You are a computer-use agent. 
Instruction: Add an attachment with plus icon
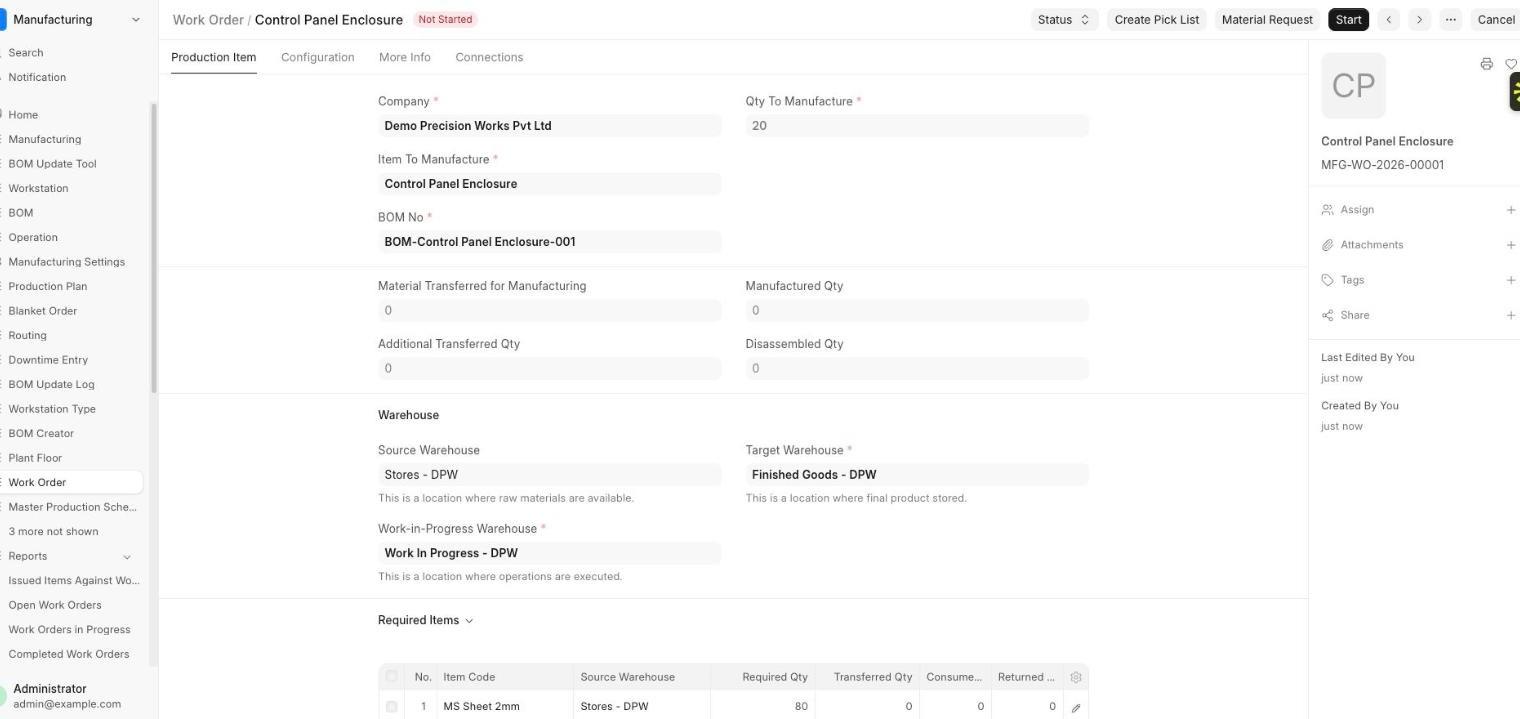tap(1510, 245)
